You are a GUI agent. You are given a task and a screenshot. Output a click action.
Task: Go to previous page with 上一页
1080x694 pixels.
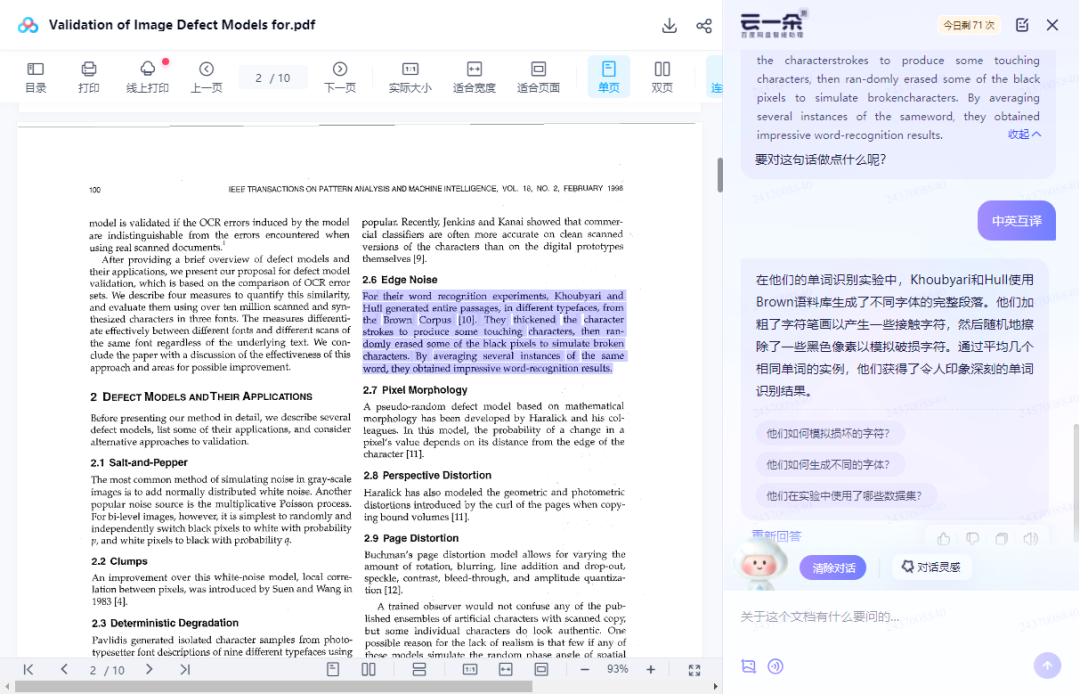point(207,76)
